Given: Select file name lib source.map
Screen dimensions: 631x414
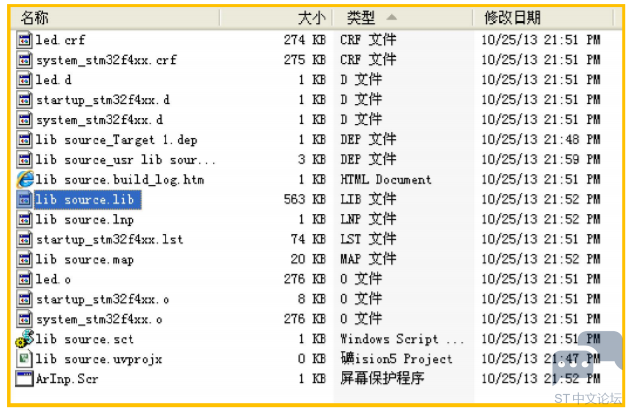Looking at the screenshot, I should tap(85, 259).
